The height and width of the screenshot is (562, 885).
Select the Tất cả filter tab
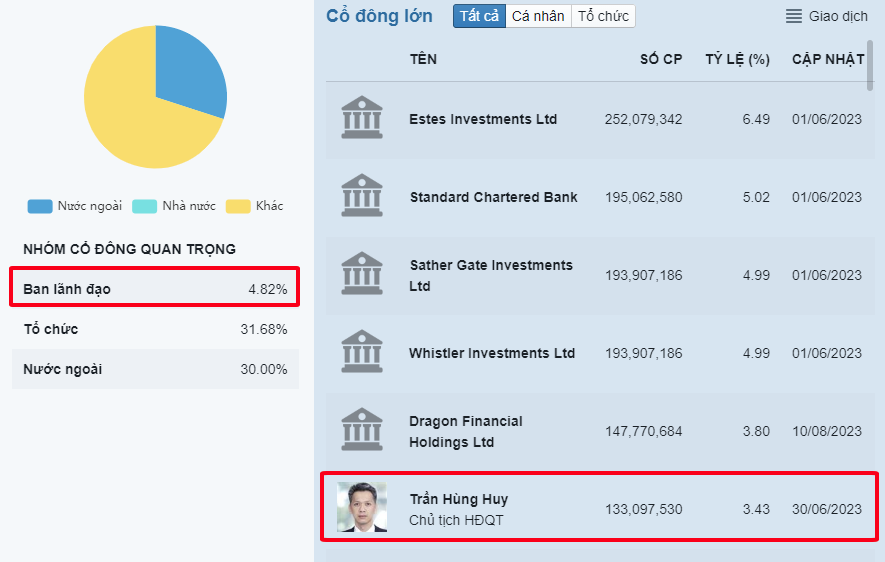(x=479, y=16)
